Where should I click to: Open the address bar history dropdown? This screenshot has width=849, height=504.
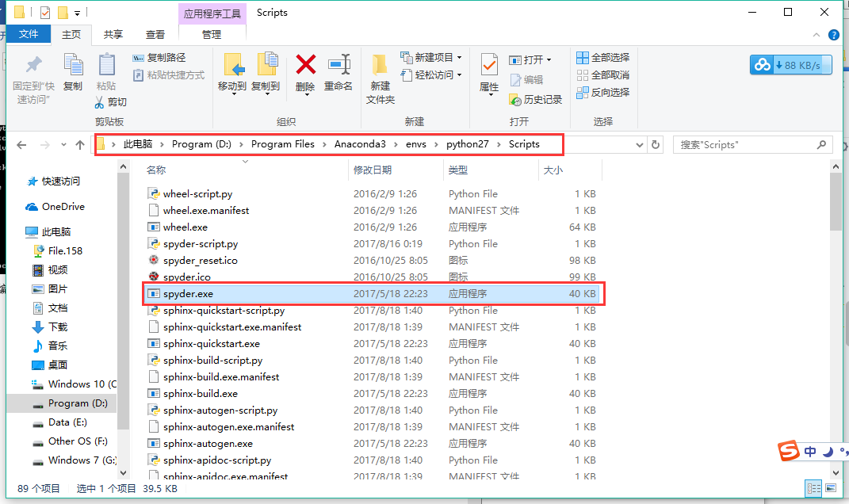(639, 145)
